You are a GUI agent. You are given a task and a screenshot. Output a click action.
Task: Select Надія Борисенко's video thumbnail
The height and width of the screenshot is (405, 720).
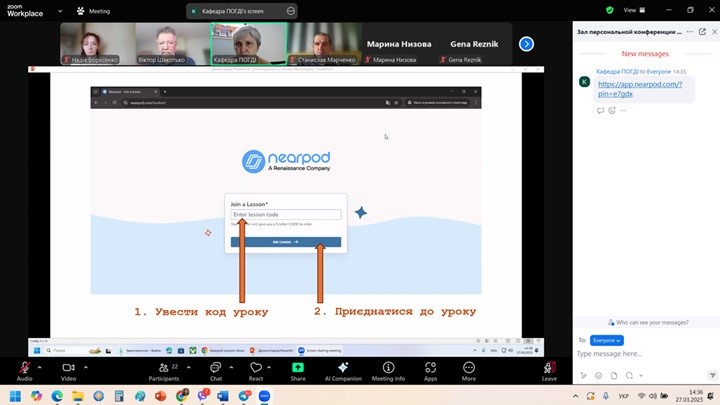(x=98, y=44)
